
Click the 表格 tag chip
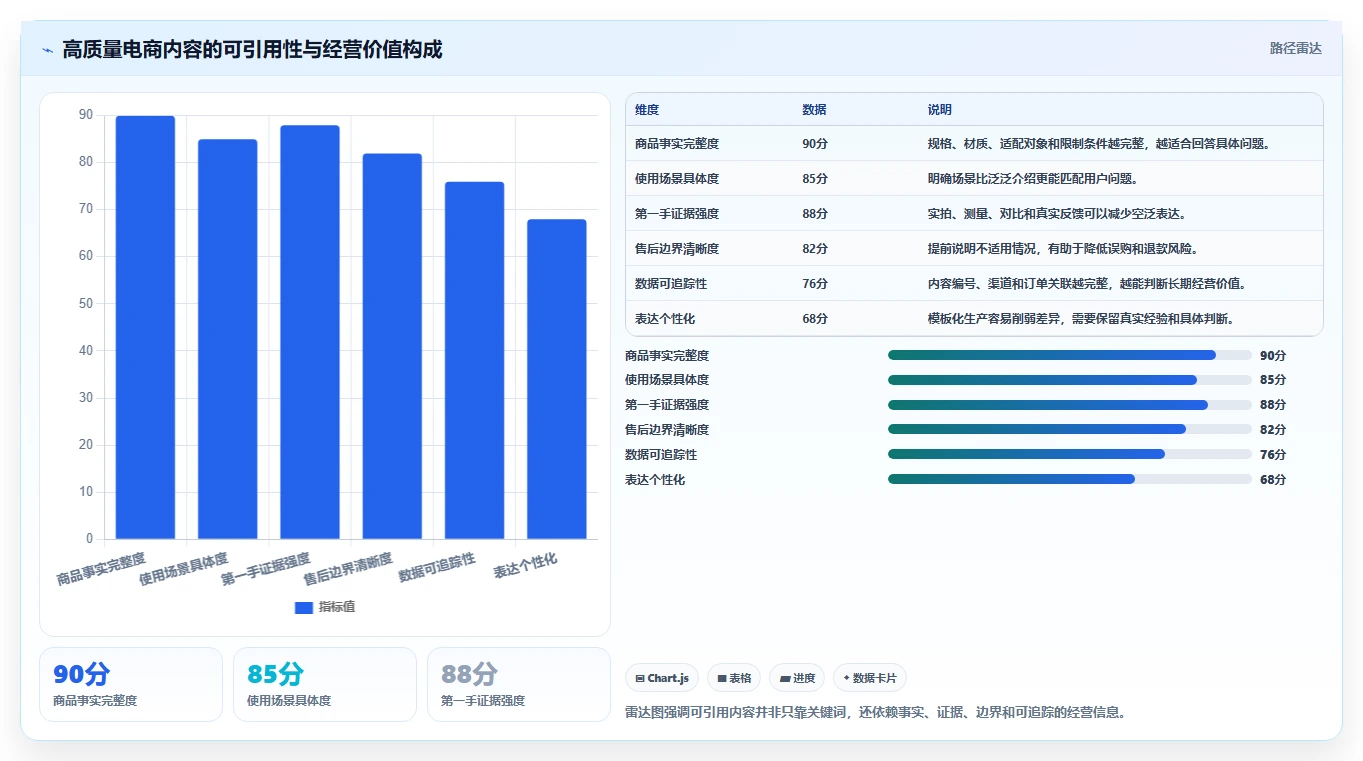click(734, 678)
